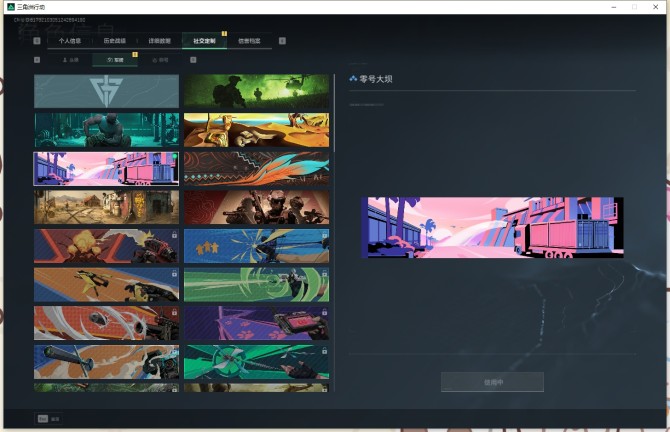Click the next sub-tab key icon on second row
Image resolution: width=670 pixels, height=432 pixels.
(x=193, y=60)
